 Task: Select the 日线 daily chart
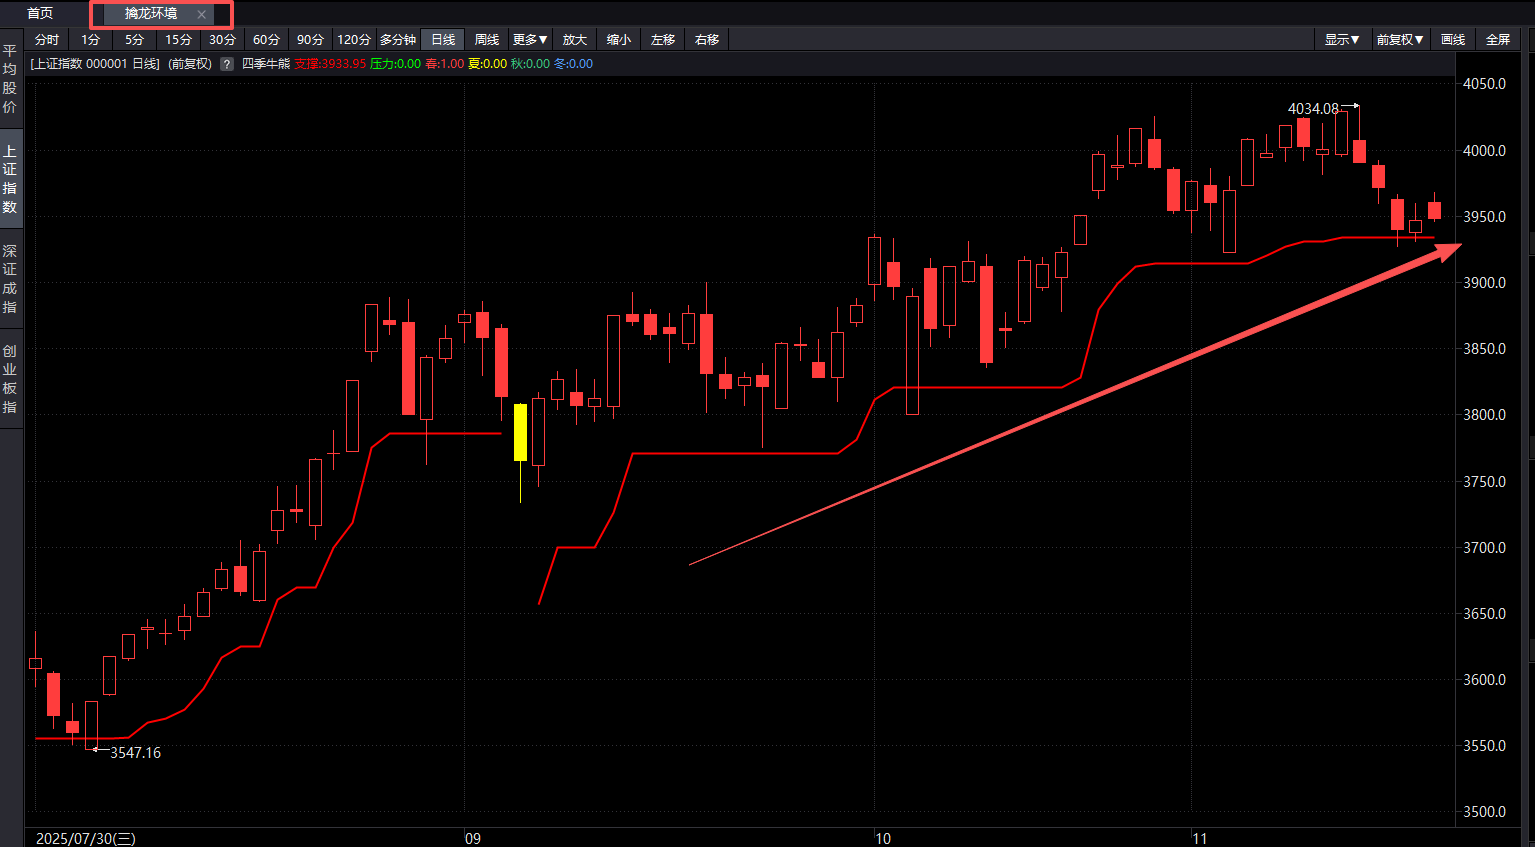tap(443, 40)
